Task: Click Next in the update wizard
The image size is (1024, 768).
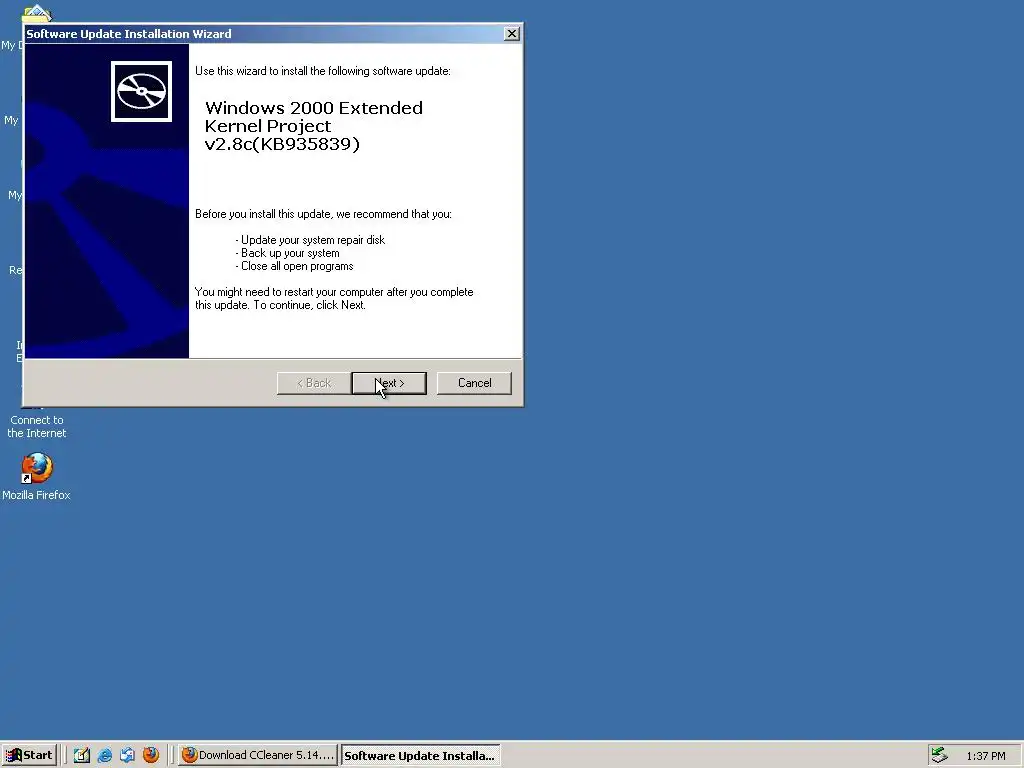Action: pos(389,383)
